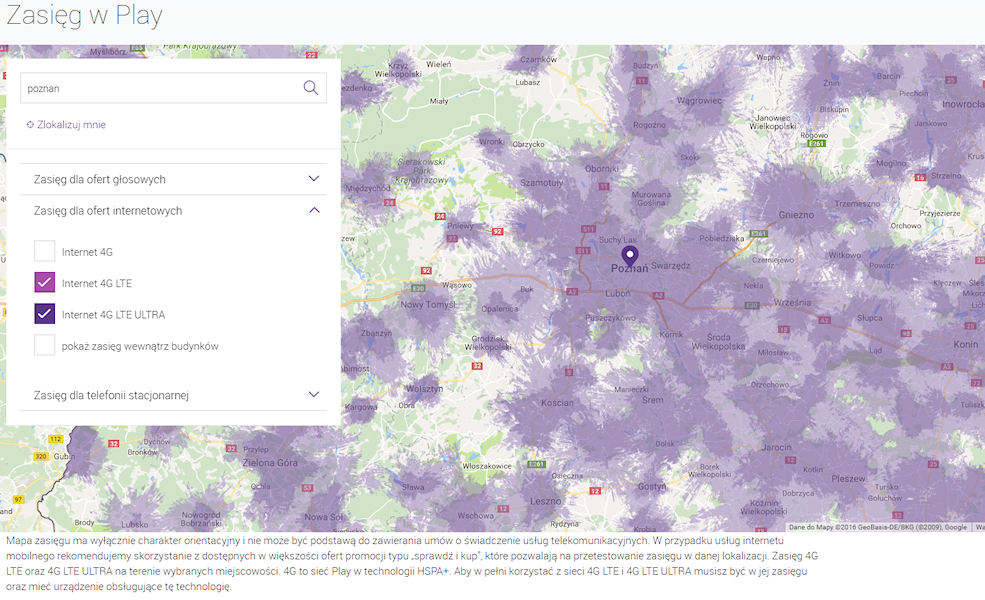
Task: Click the Szamotuły label on the map
Action: (x=541, y=183)
